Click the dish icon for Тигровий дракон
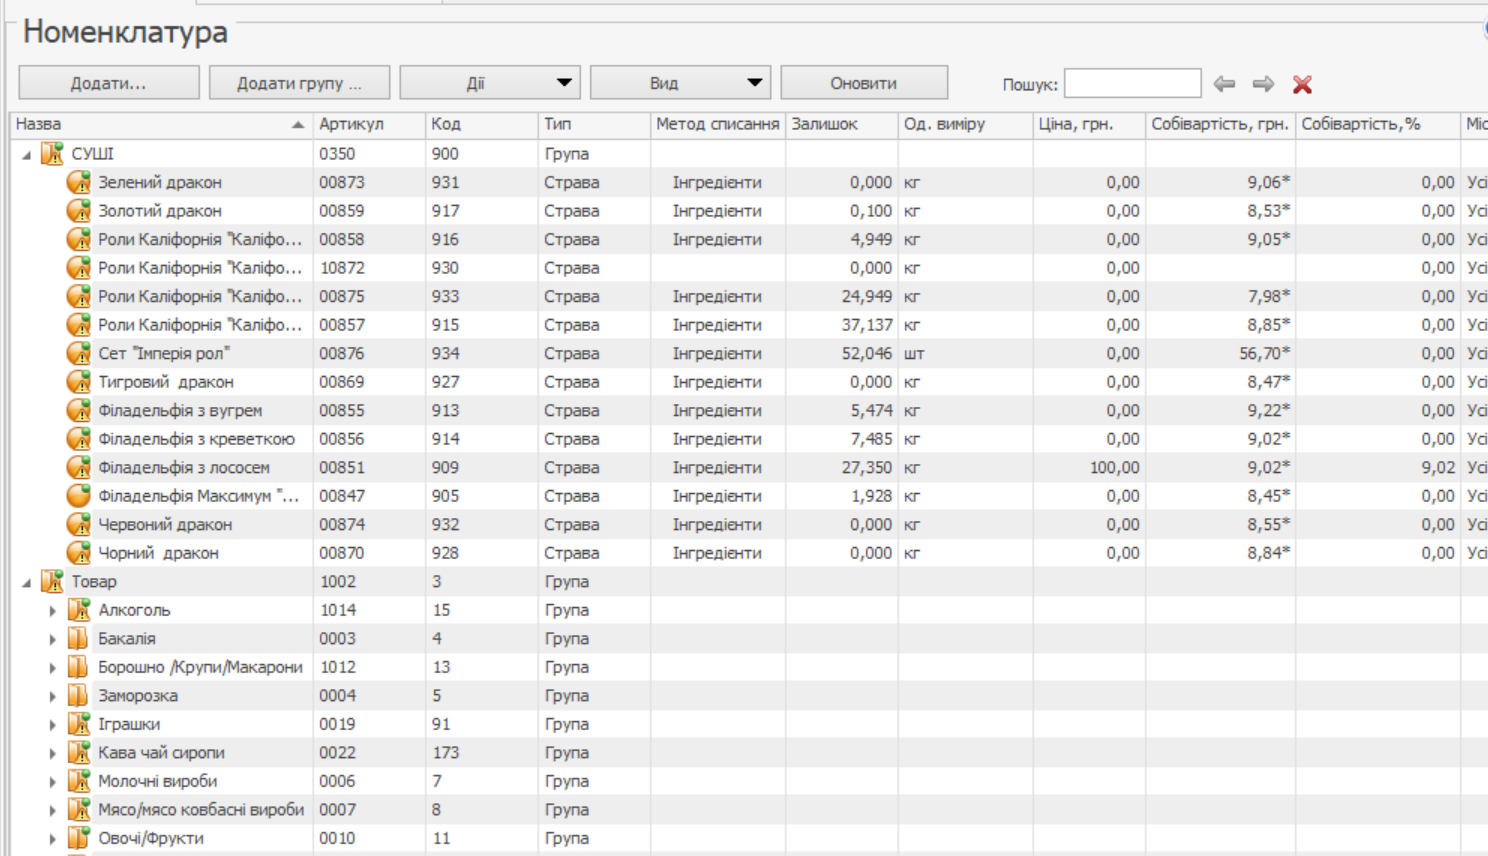Viewport: 1488px width, 856px height. [x=79, y=382]
